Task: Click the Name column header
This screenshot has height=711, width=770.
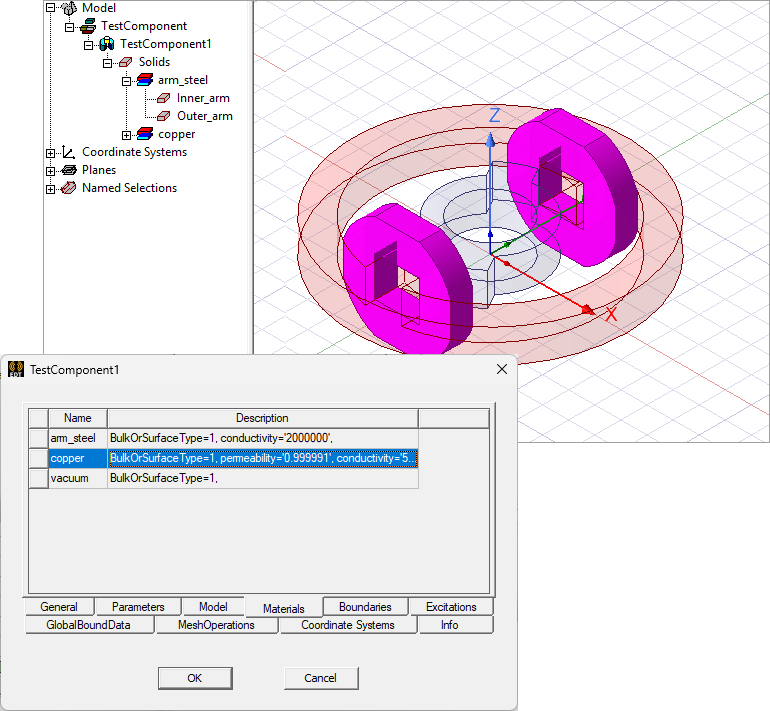Action: click(x=78, y=418)
